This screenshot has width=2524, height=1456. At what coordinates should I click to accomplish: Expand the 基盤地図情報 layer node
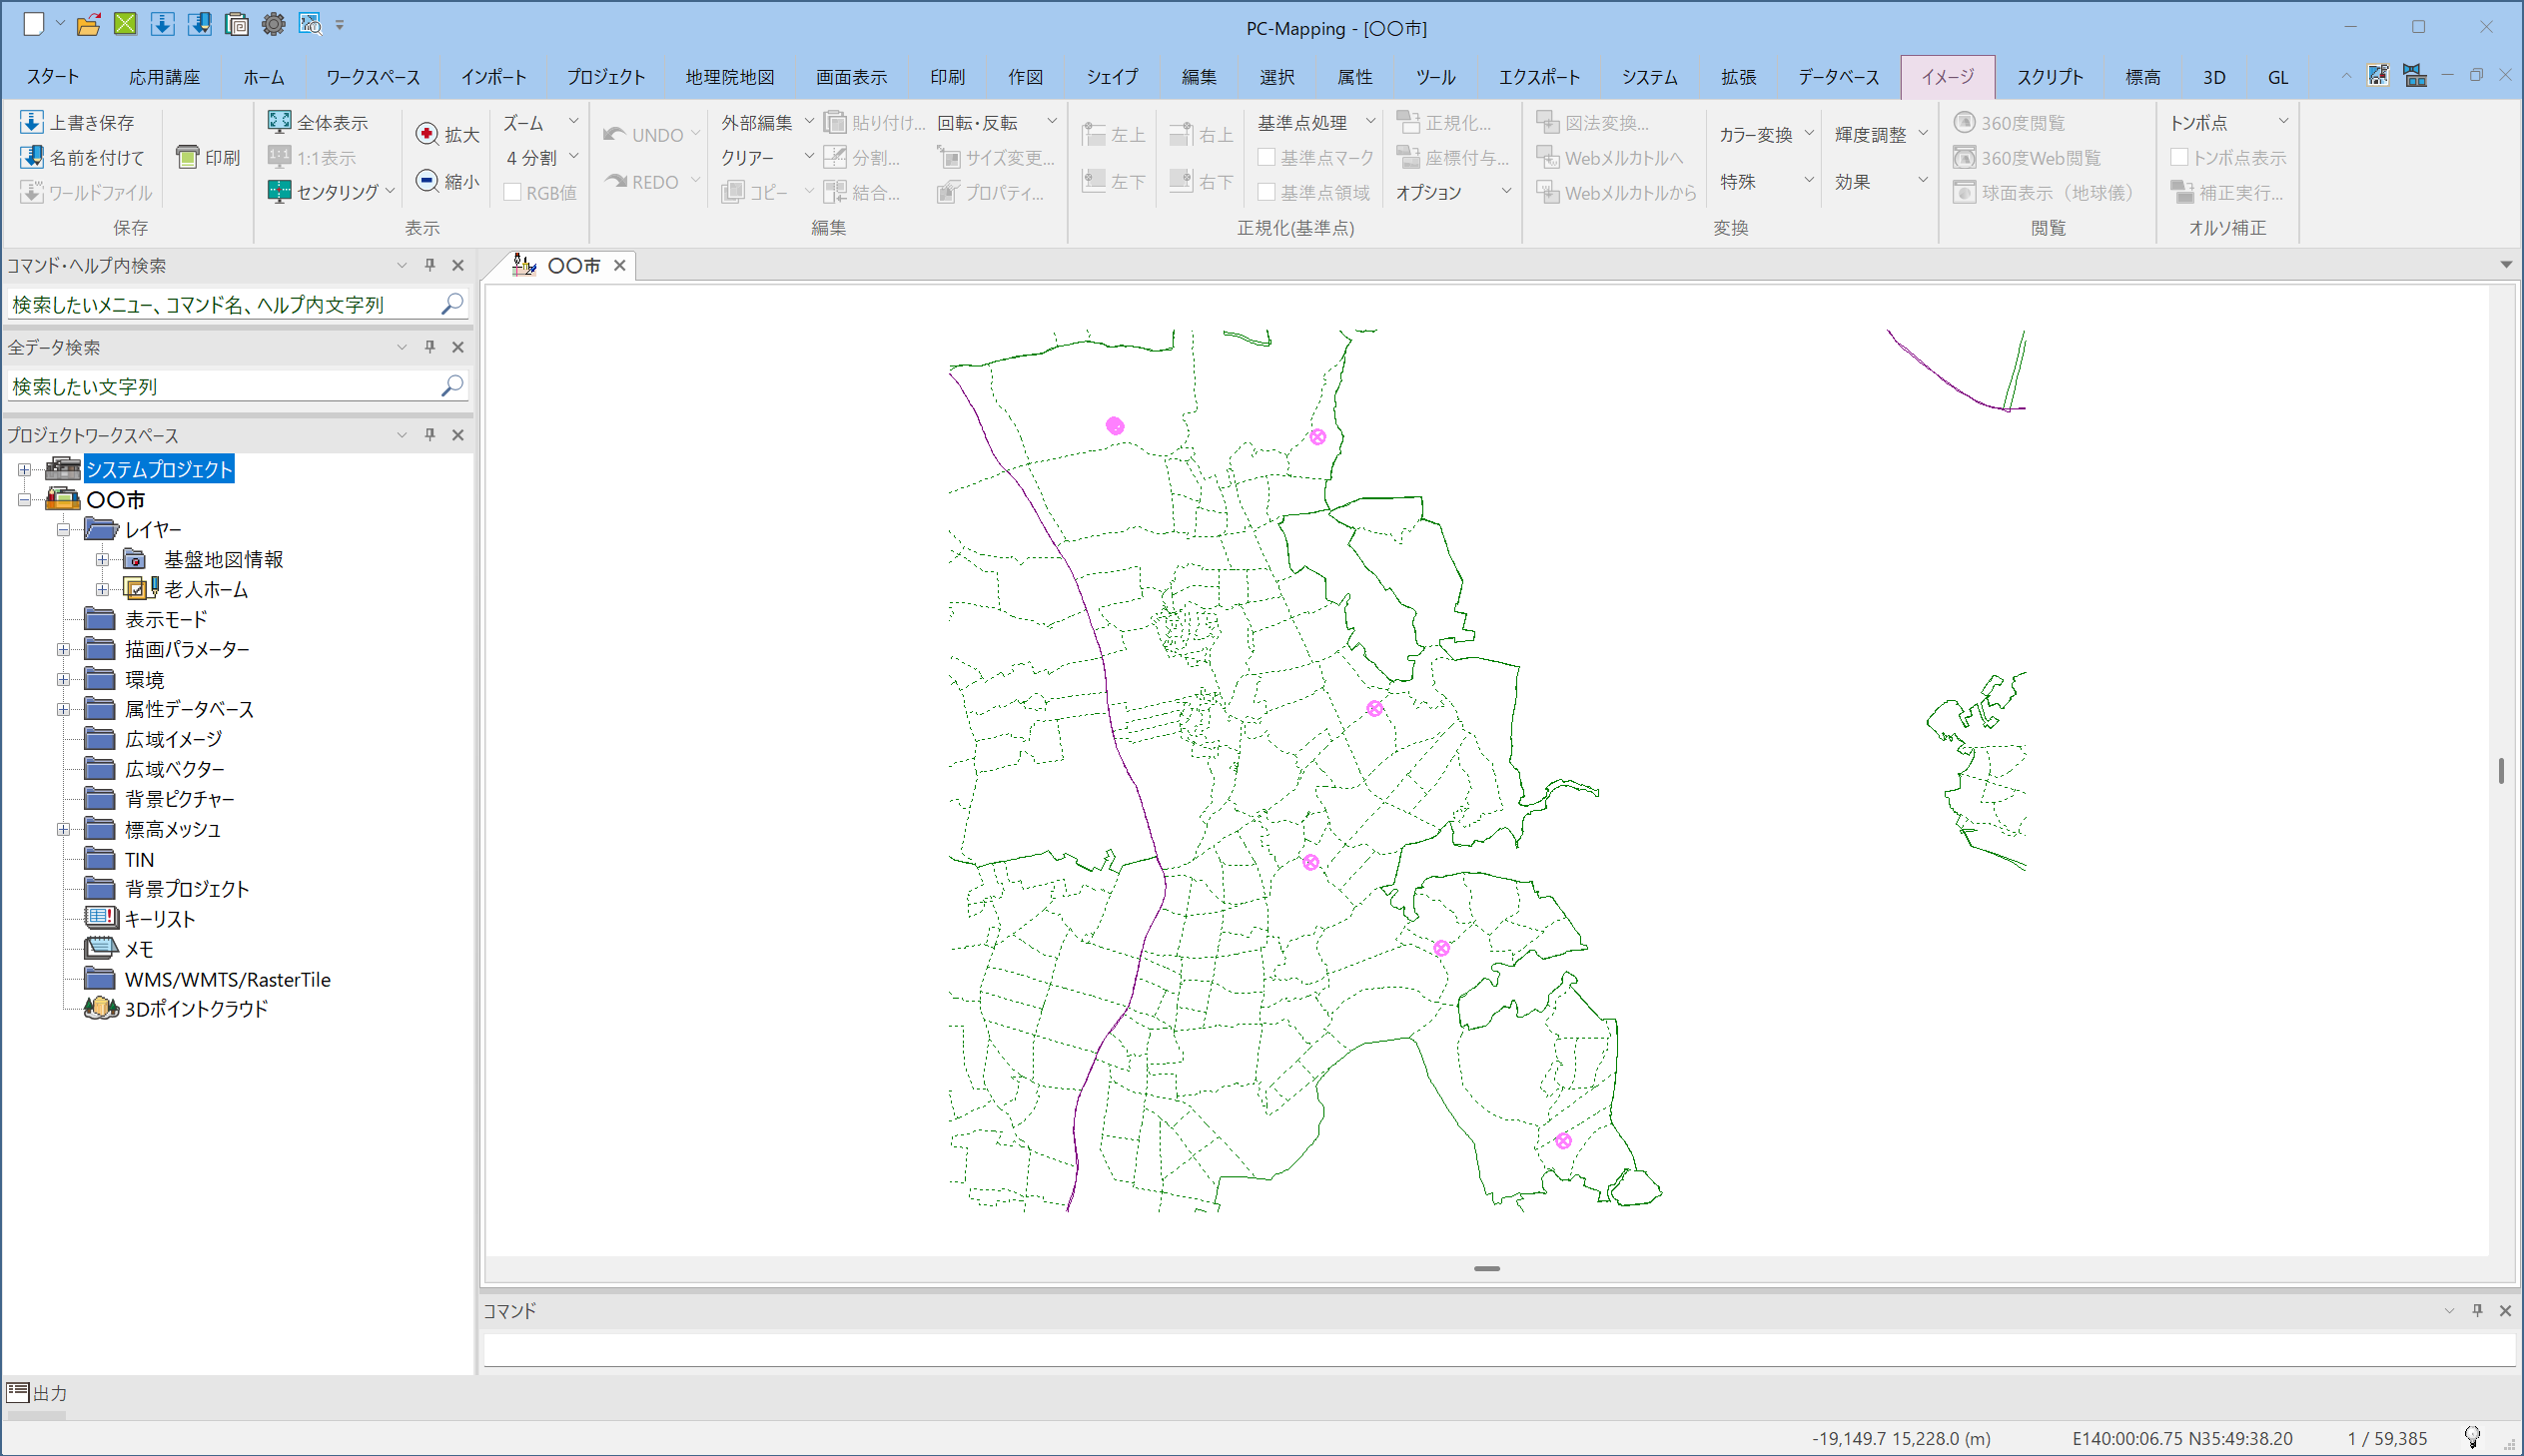coord(102,559)
